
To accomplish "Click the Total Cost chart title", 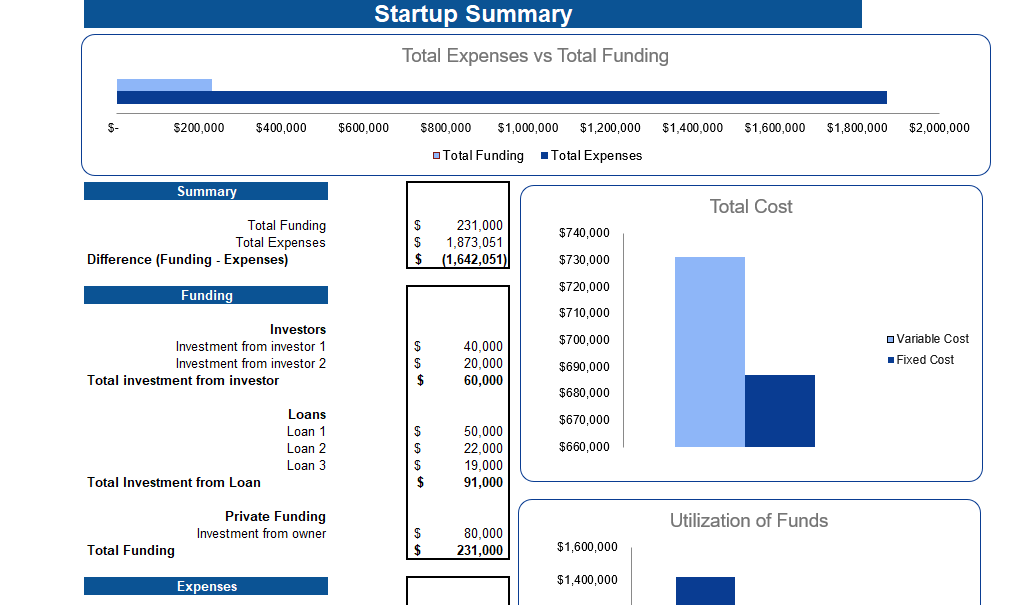I will [x=750, y=207].
